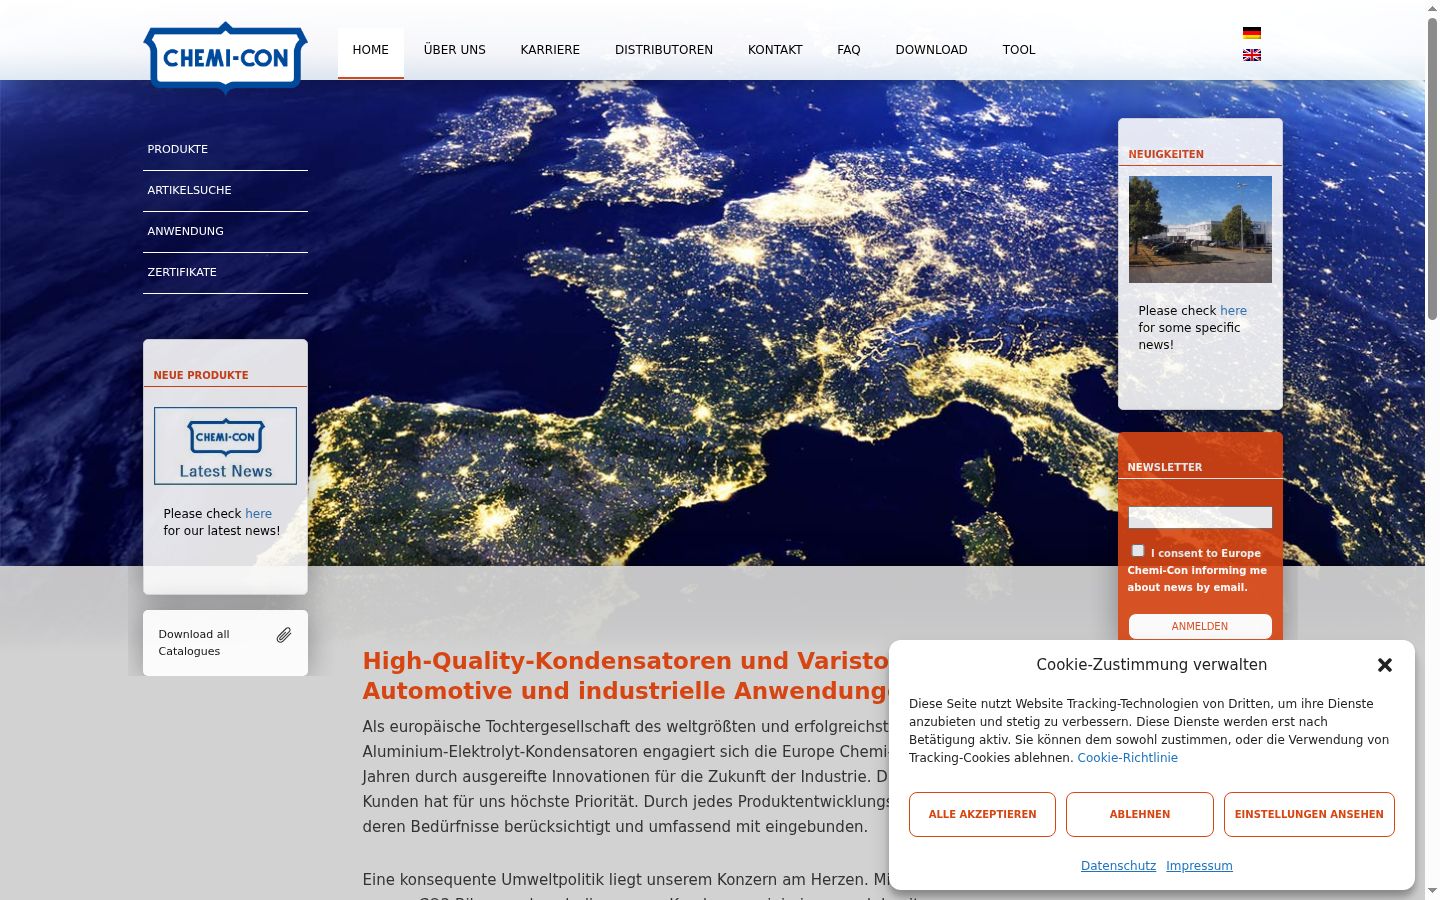Navigate to KONTAKT

[775, 50]
